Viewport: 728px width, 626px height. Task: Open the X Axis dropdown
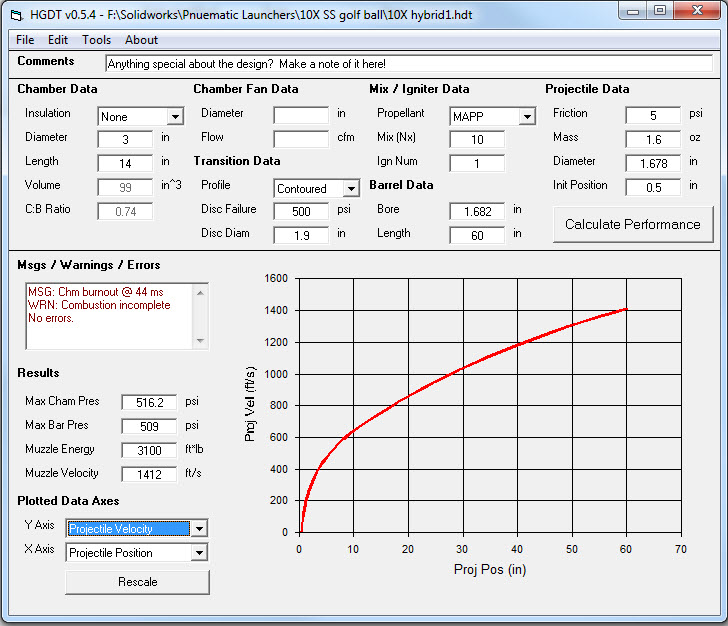point(199,553)
